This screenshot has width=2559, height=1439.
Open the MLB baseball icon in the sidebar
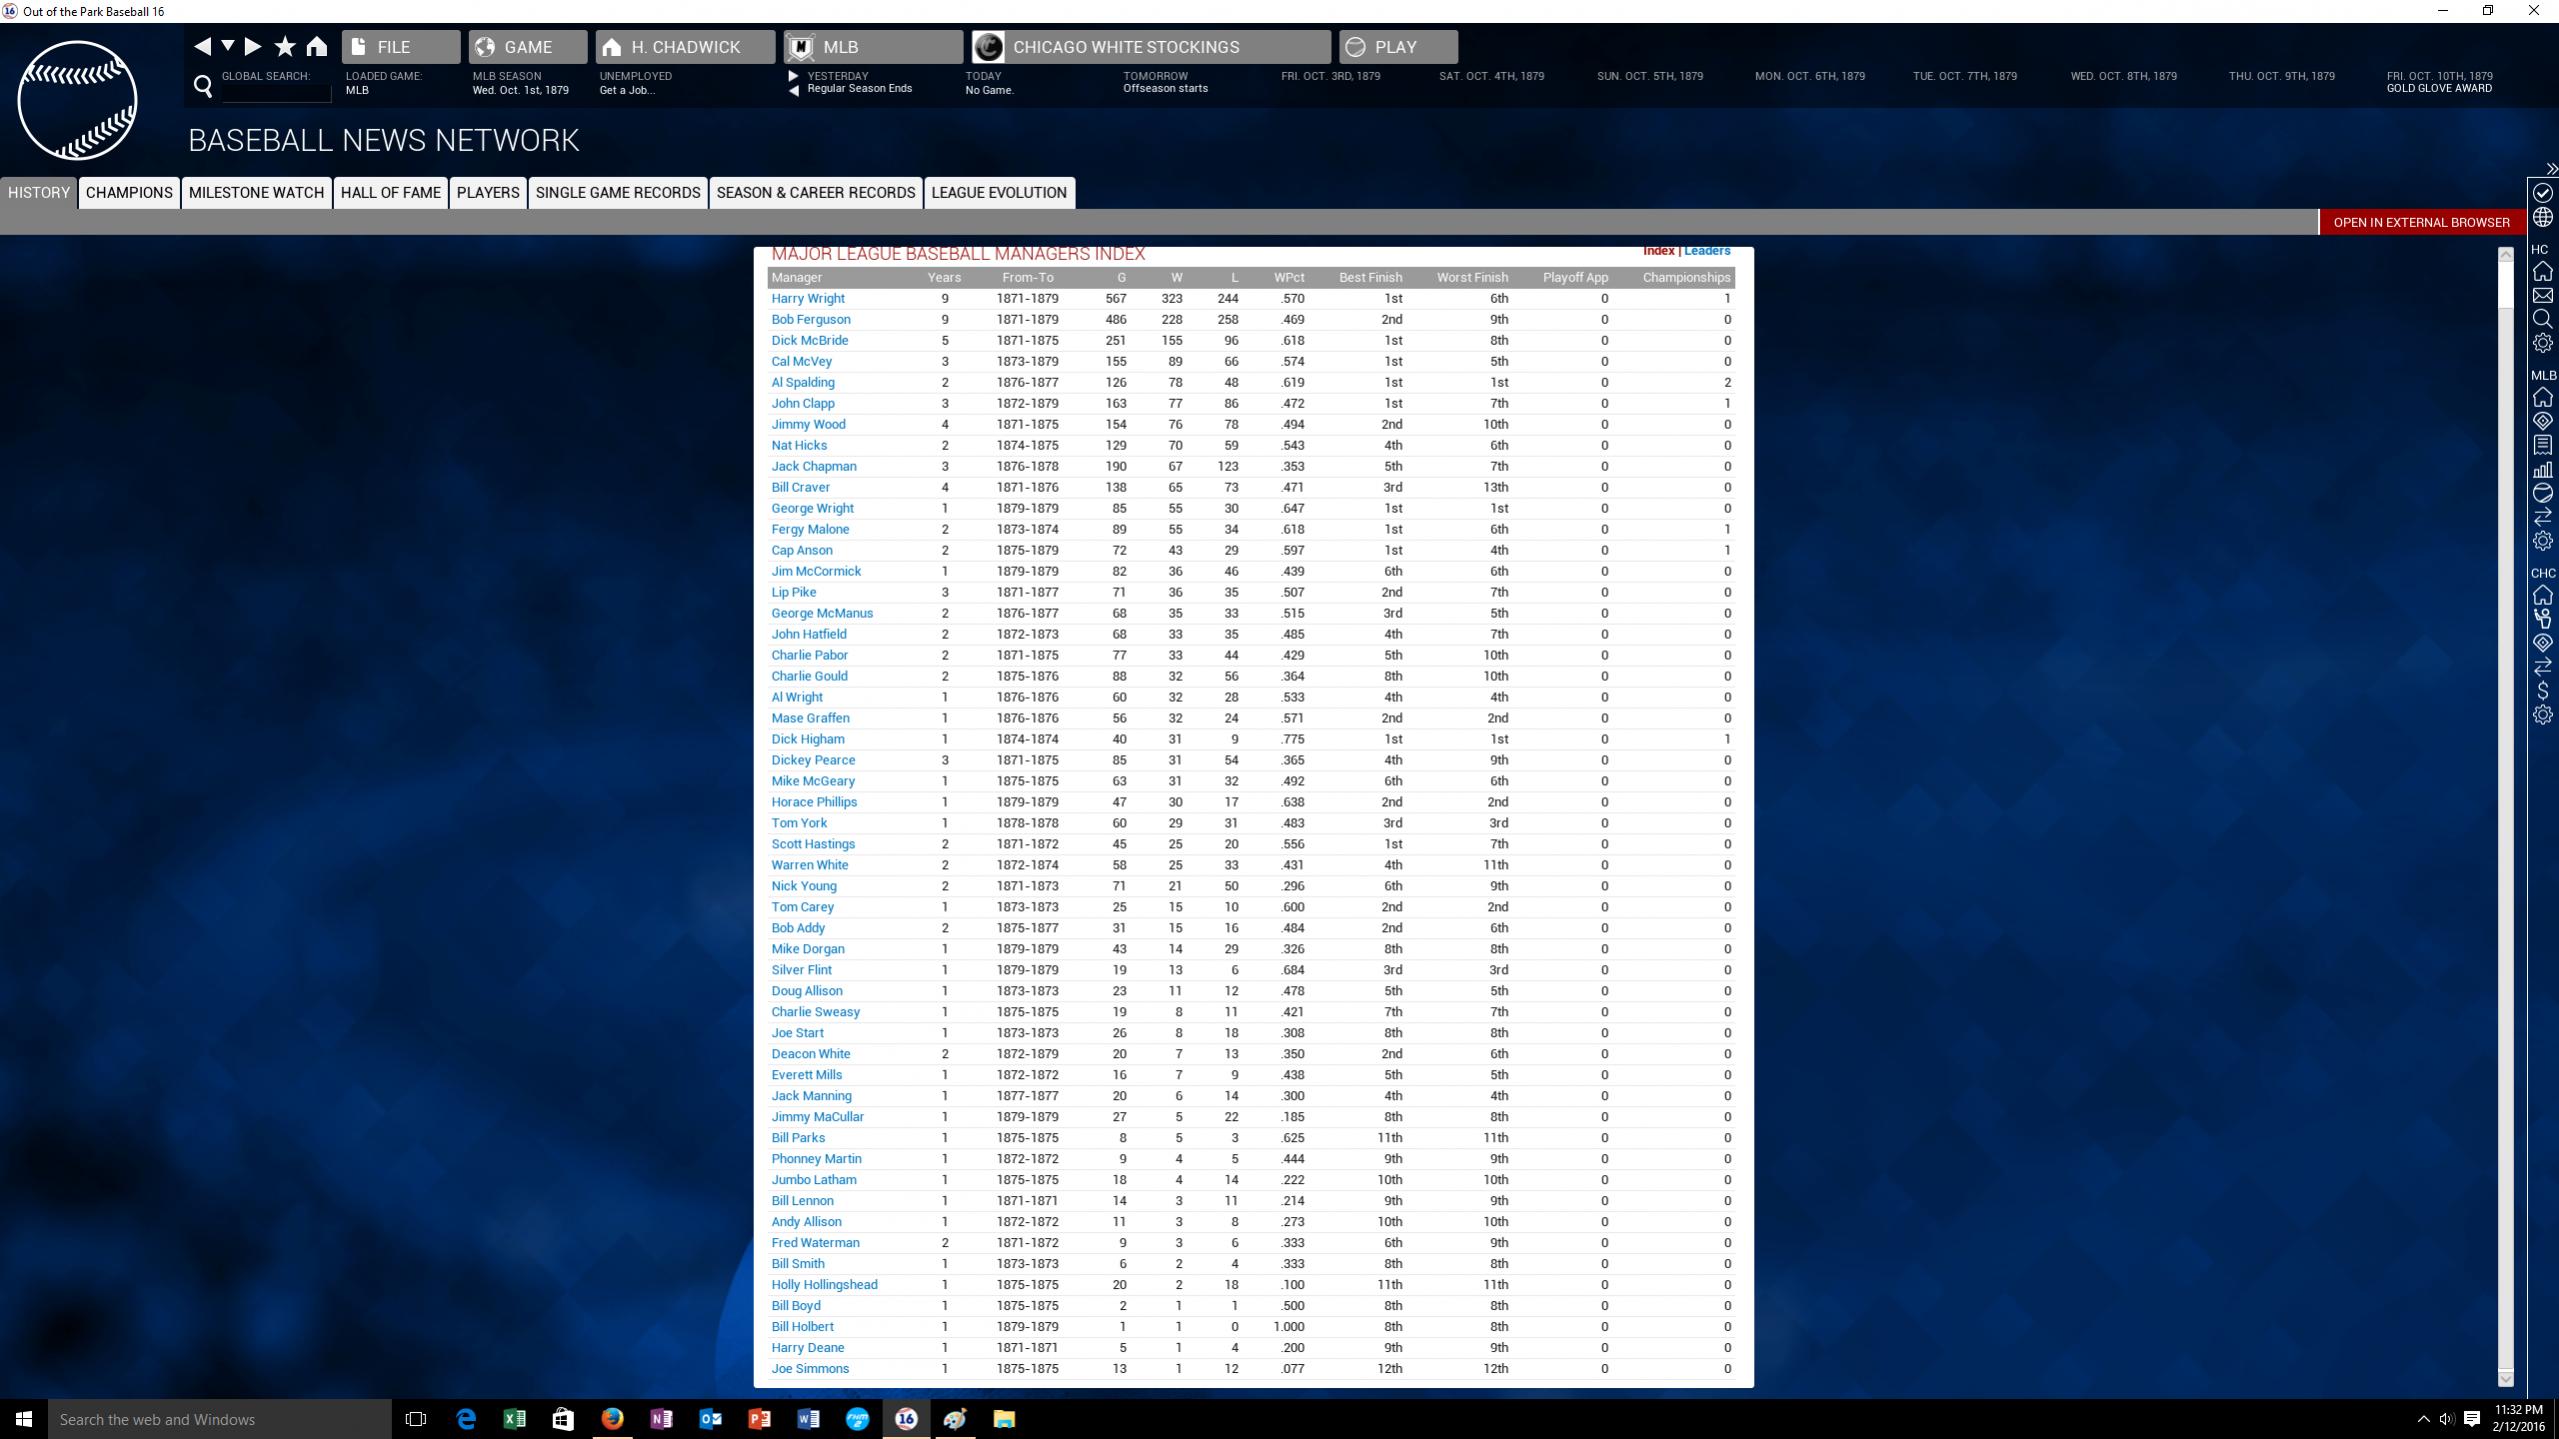2542,493
